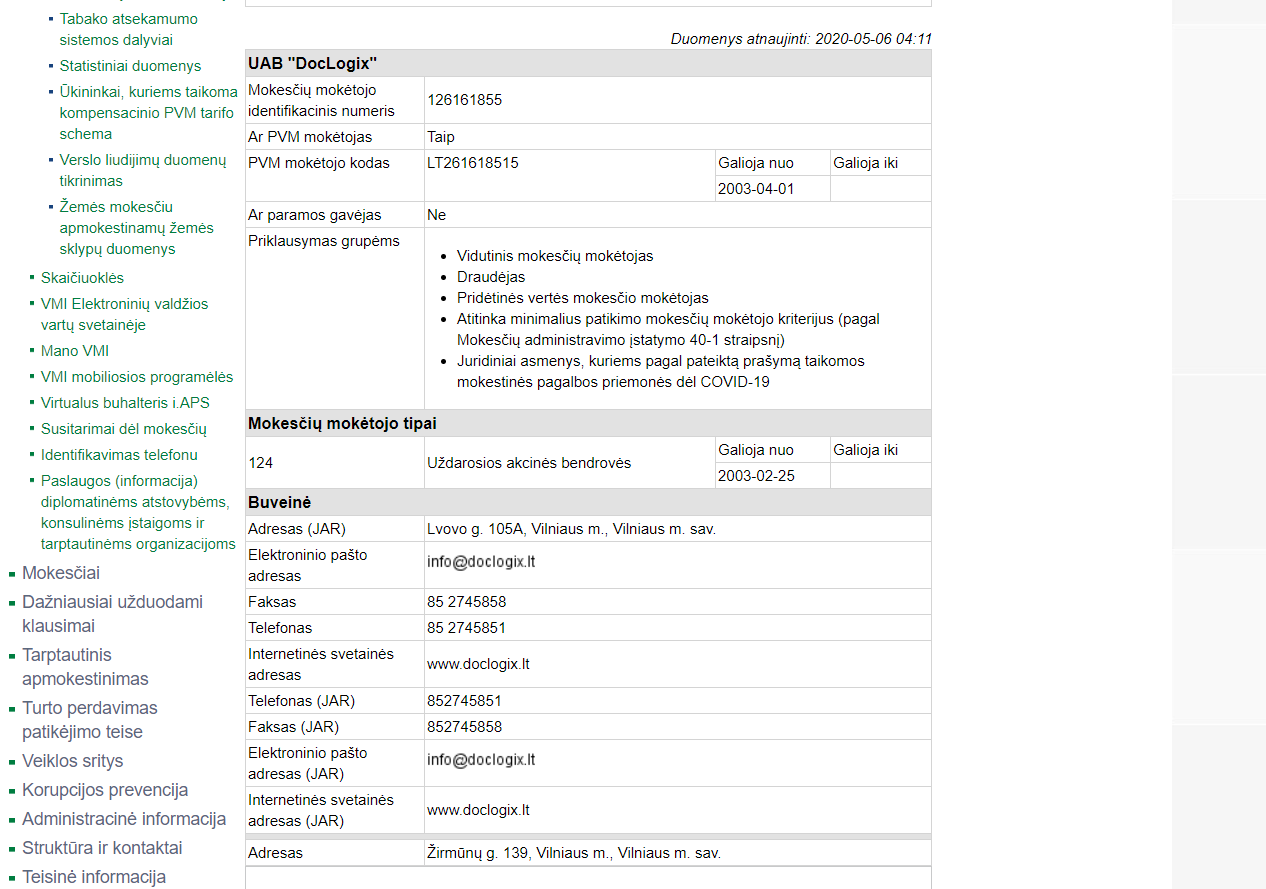Image resolution: width=1266 pixels, height=889 pixels.
Task: Open VMI Elektroninių valdžios vartų svetainėje
Action: [124, 314]
